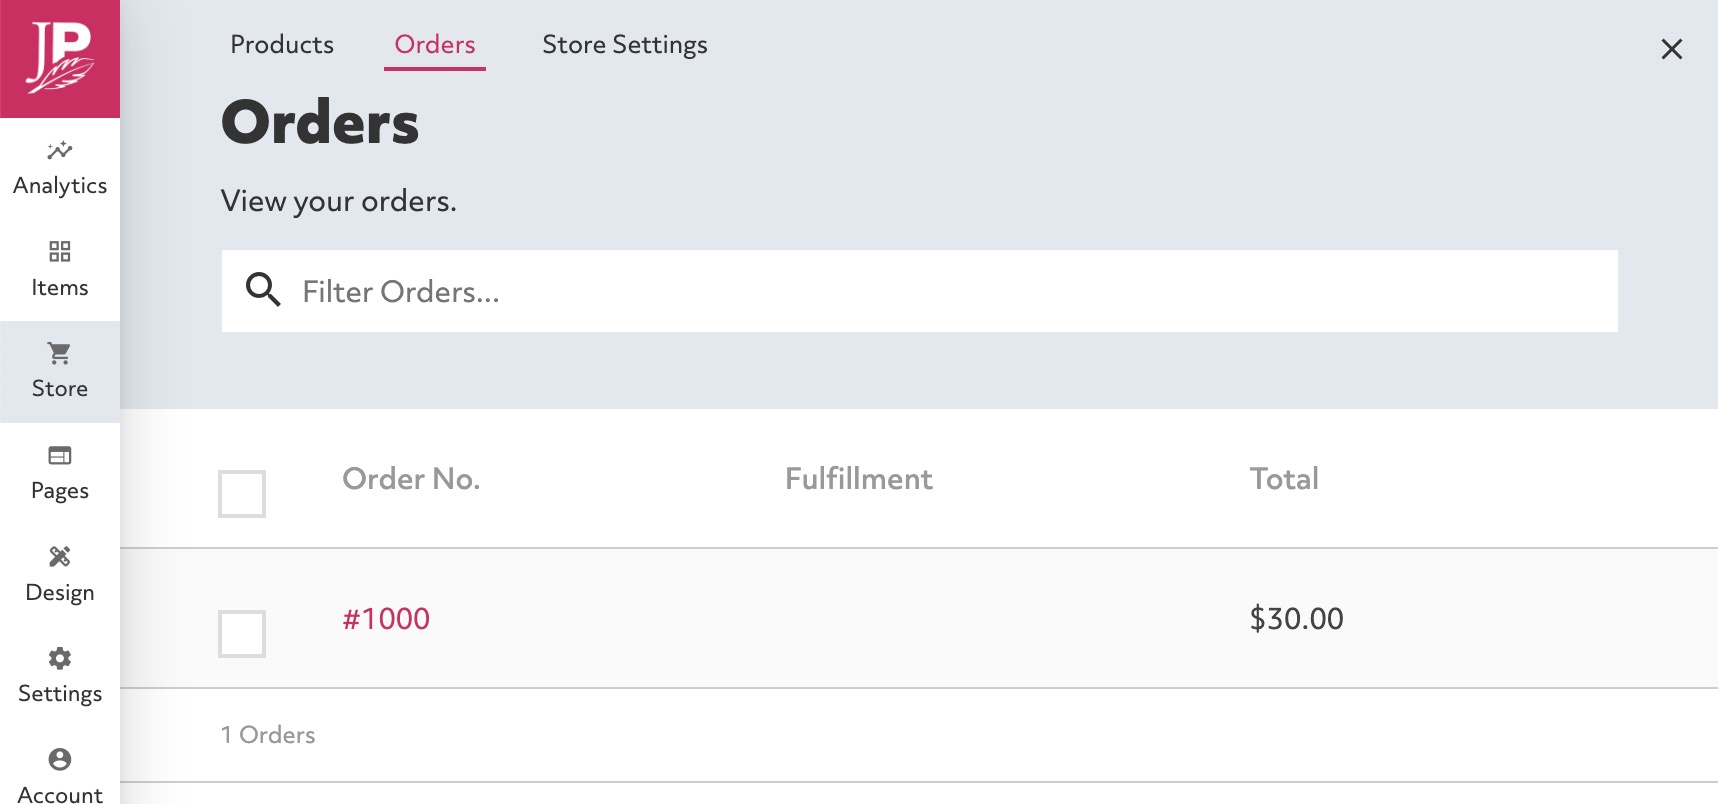The image size is (1718, 804).
Task: Toggle the select-all orders checkbox
Action: click(242, 494)
